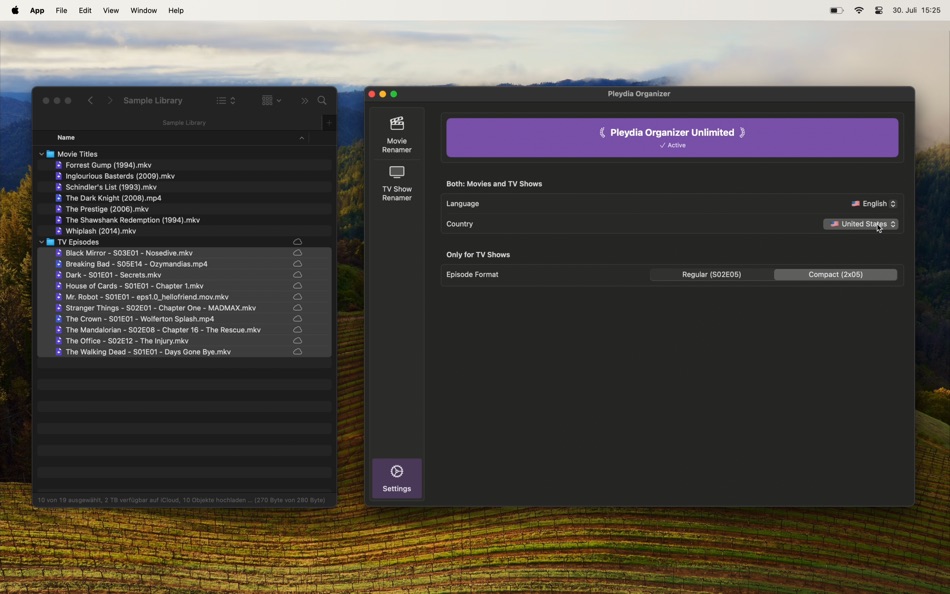Select Forrest Gump (1994).mkv file
This screenshot has width=950, height=594.
[108, 165]
